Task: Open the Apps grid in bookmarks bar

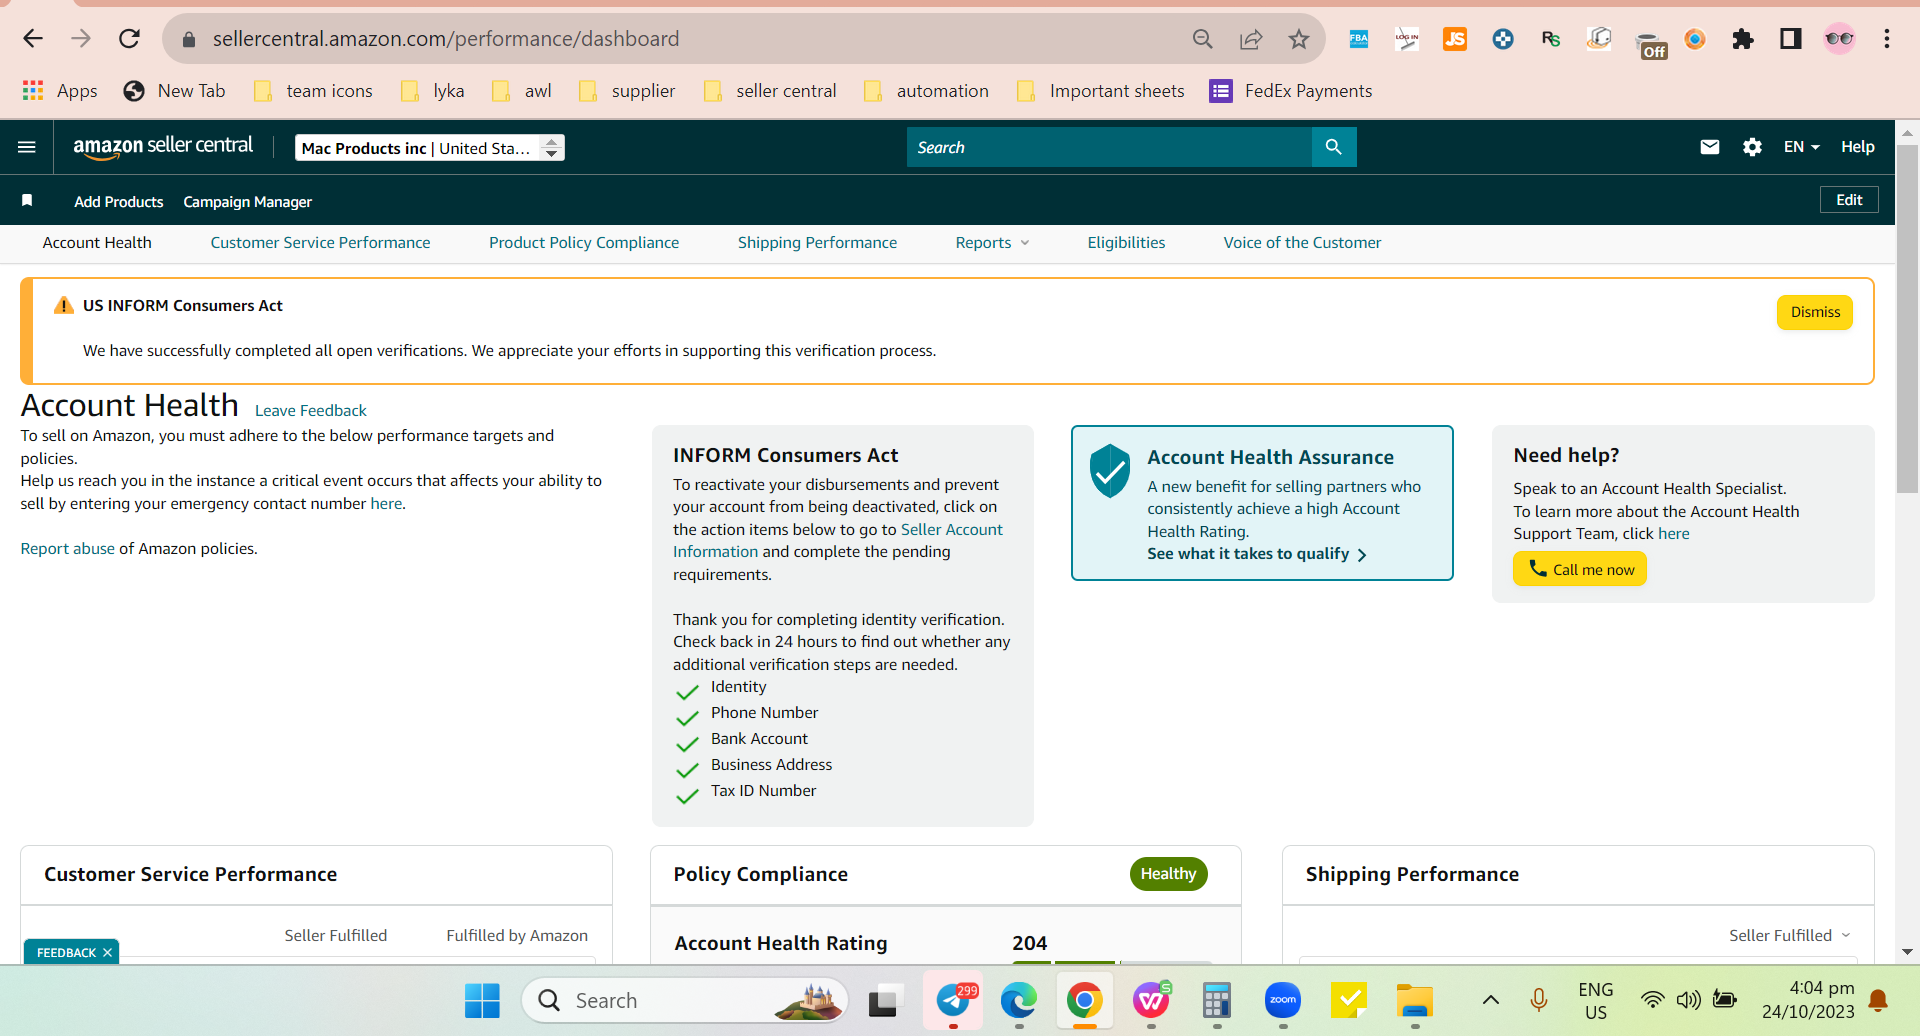Action: (x=60, y=91)
